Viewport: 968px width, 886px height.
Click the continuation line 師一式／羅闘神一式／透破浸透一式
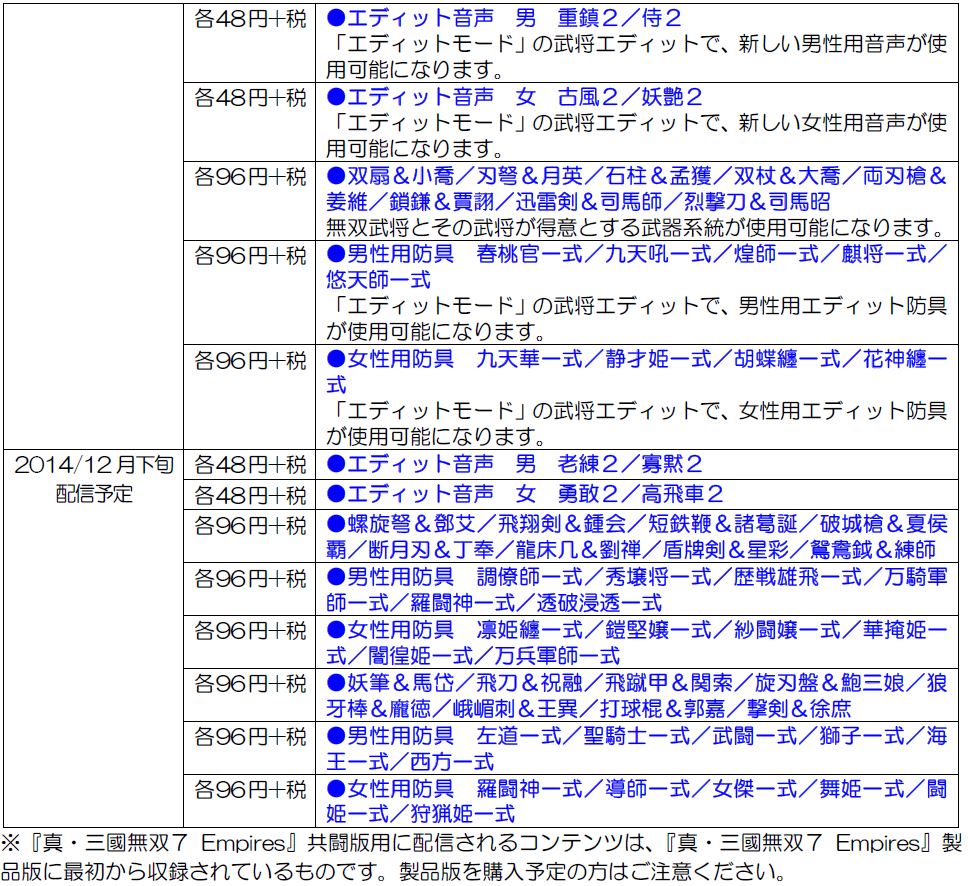494,603
